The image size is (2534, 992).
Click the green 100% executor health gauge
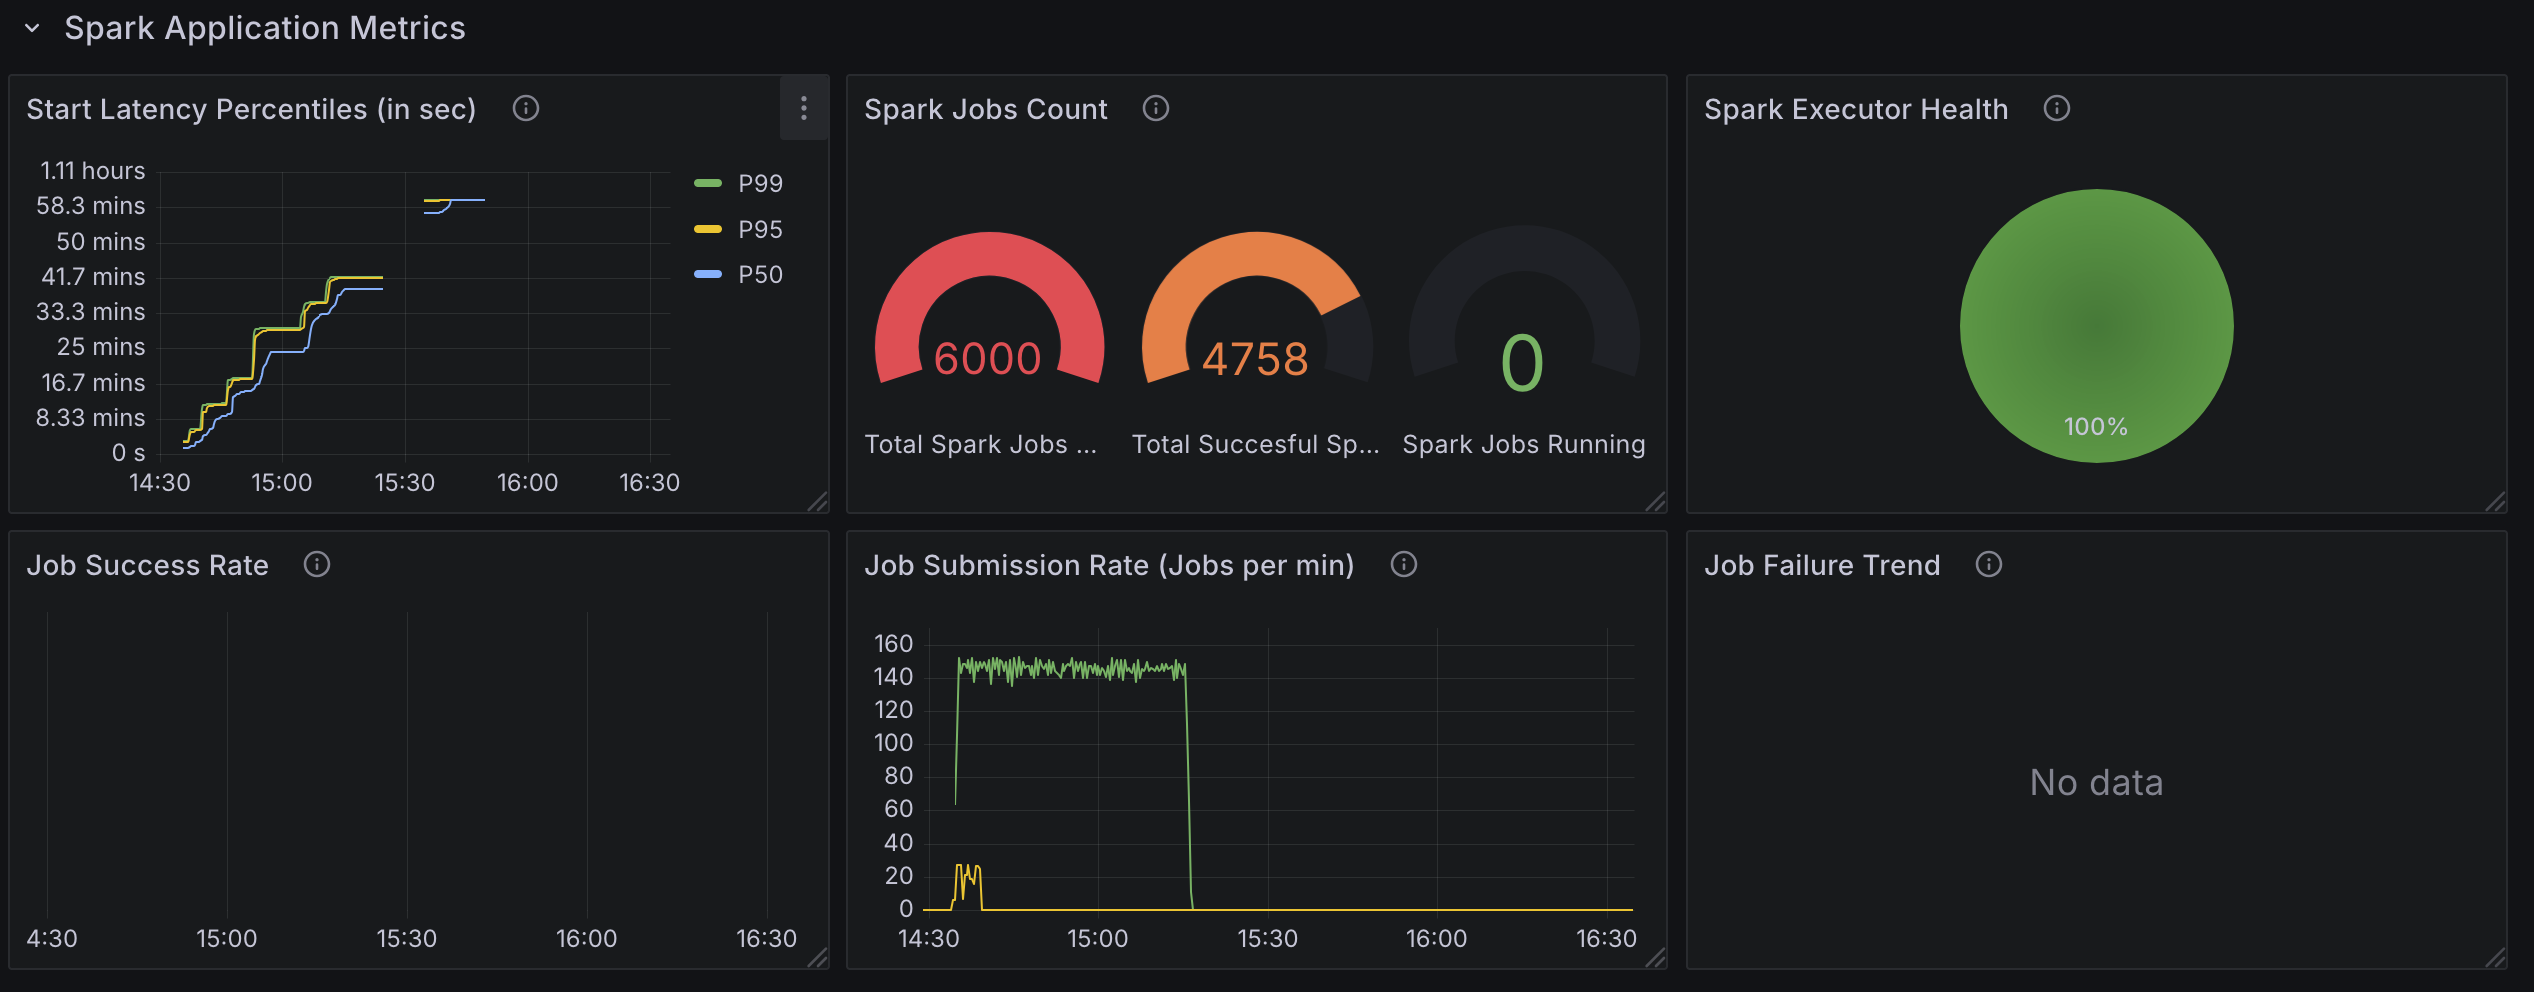coord(2096,325)
